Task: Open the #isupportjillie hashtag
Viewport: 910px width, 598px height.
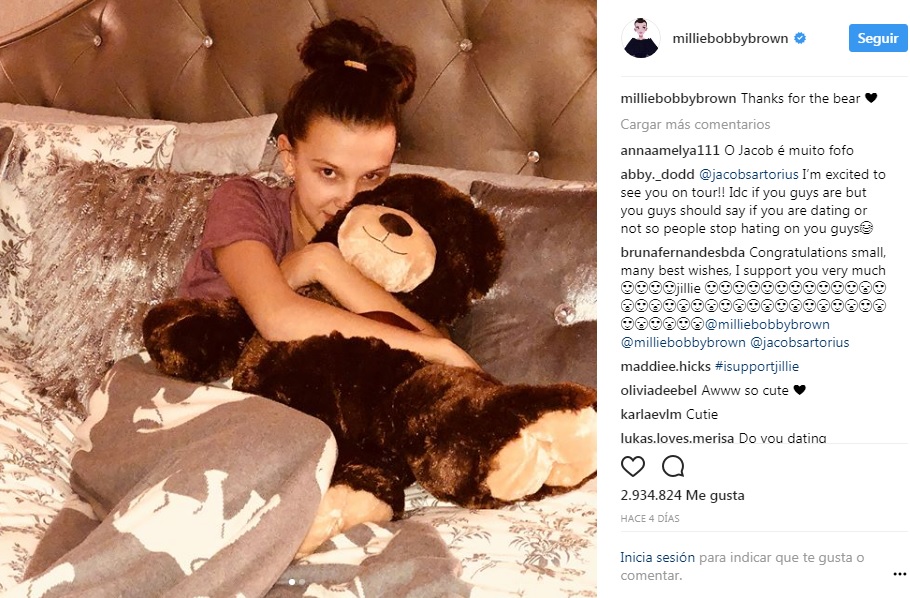Action: 757,366
